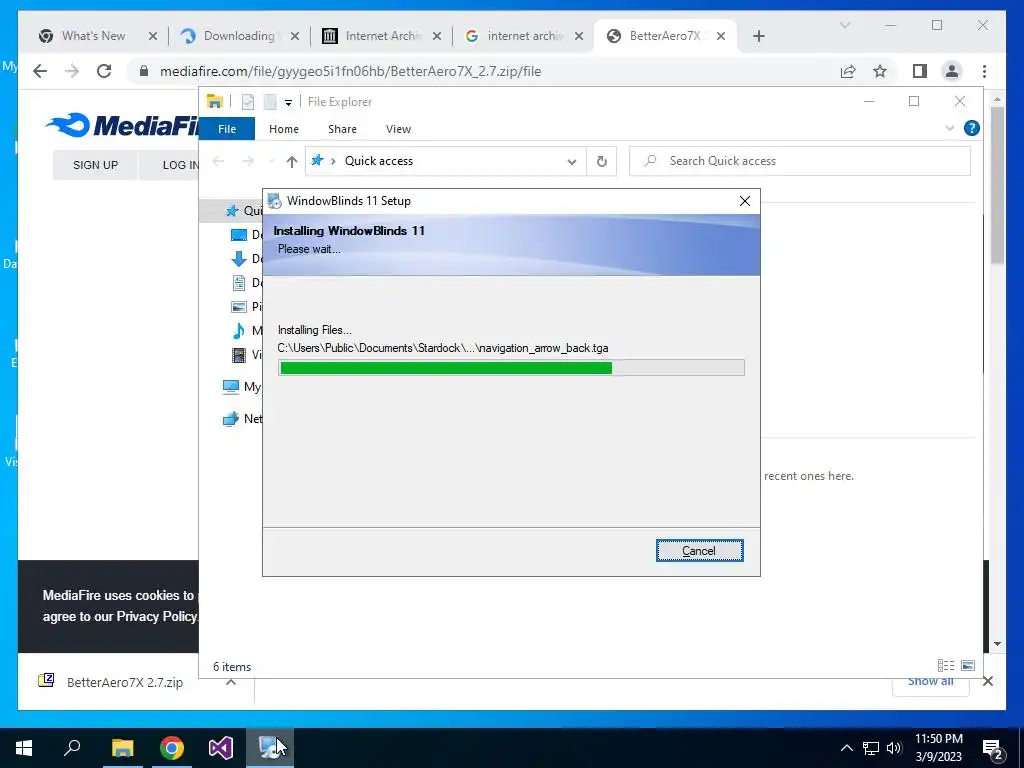Select the Documents item in navigation pane
The height and width of the screenshot is (768, 1024).
(x=247, y=283)
